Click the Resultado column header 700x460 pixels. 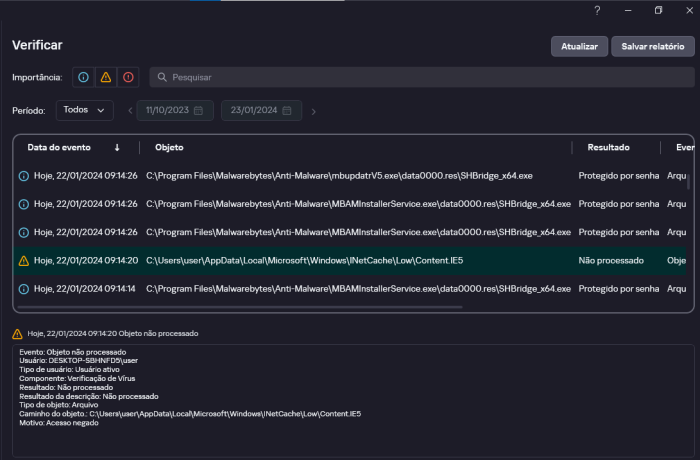pos(608,147)
